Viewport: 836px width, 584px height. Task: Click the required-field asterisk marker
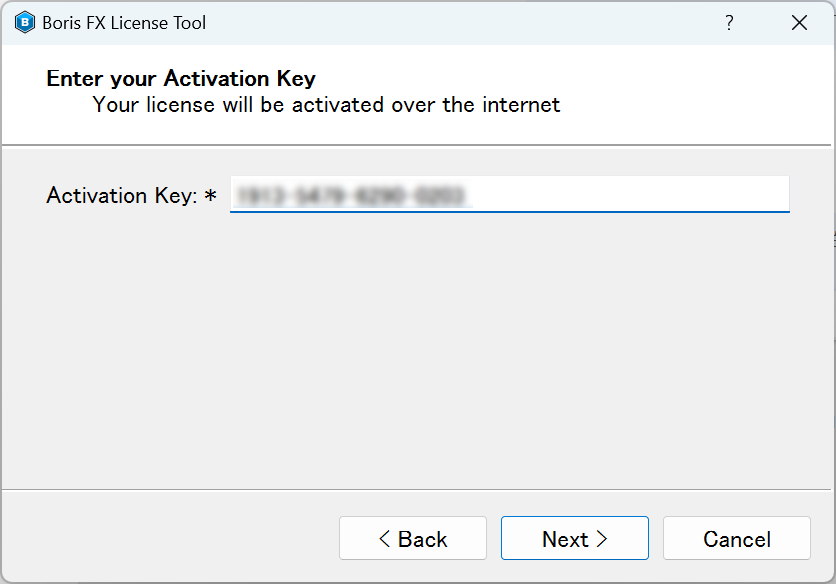pyautogui.click(x=211, y=195)
